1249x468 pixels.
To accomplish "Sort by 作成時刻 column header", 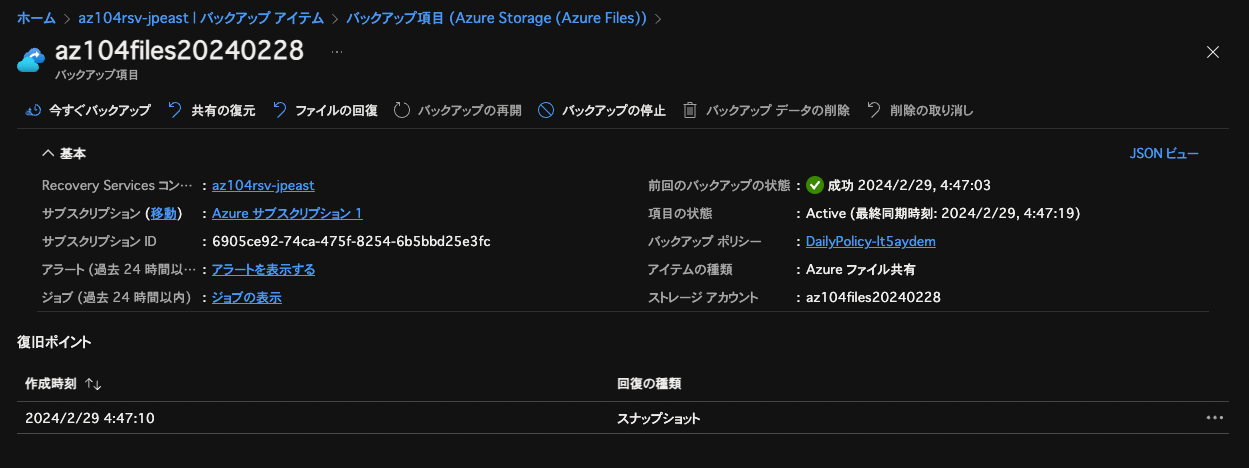I will [52, 384].
